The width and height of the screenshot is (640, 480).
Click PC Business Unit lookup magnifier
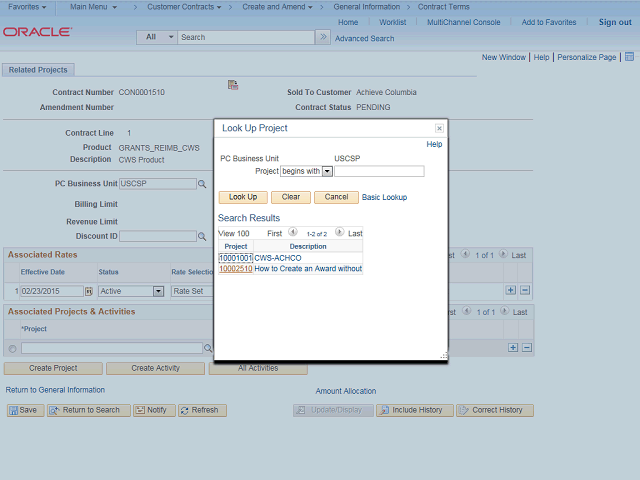pos(202,184)
